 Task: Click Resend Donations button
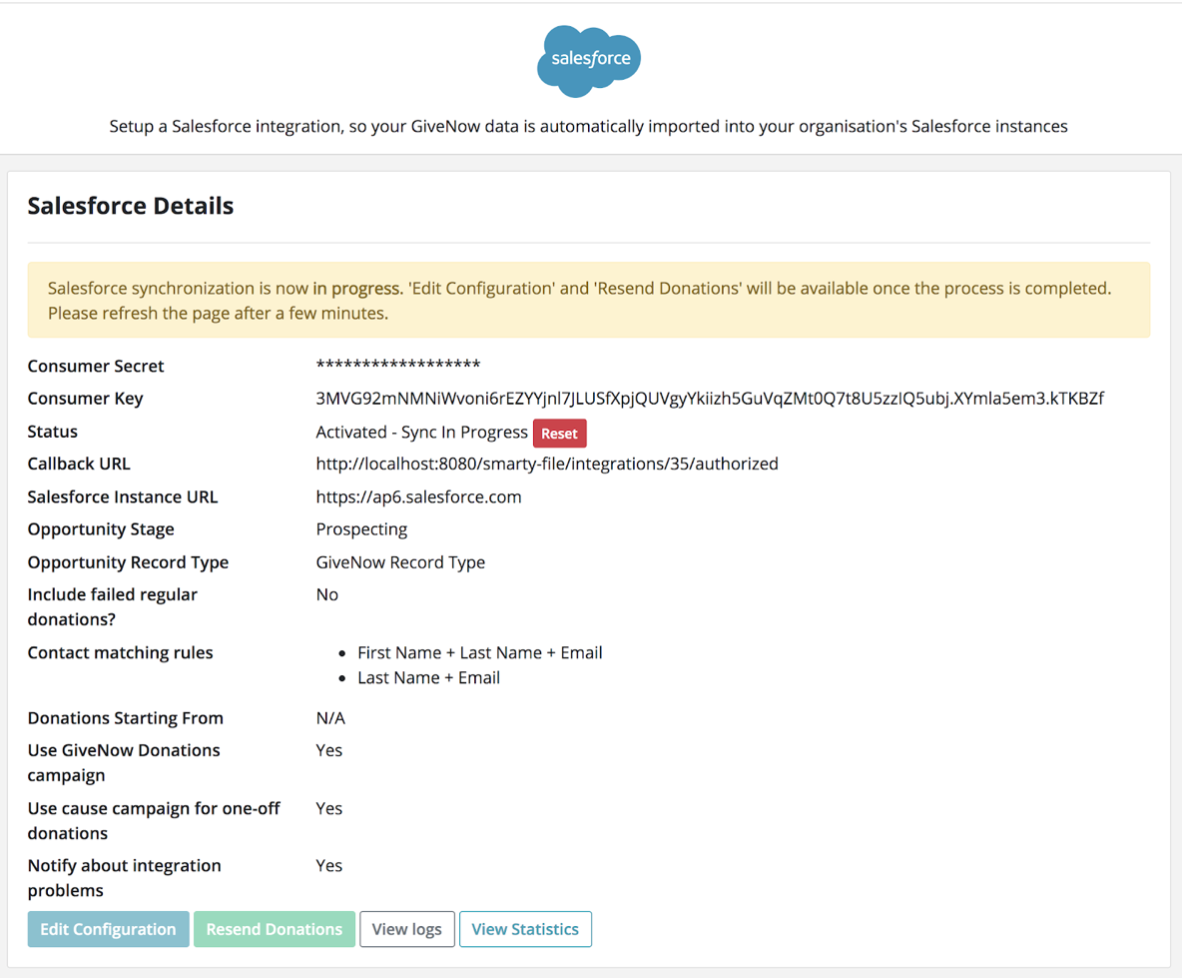click(274, 929)
